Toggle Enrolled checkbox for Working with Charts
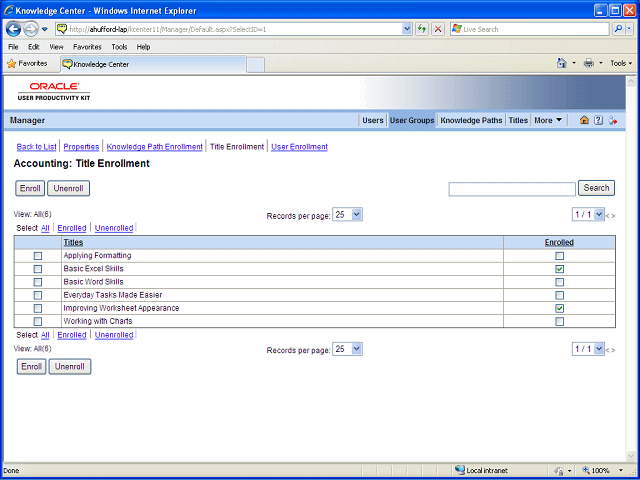This screenshot has height=480, width=640. 560,321
